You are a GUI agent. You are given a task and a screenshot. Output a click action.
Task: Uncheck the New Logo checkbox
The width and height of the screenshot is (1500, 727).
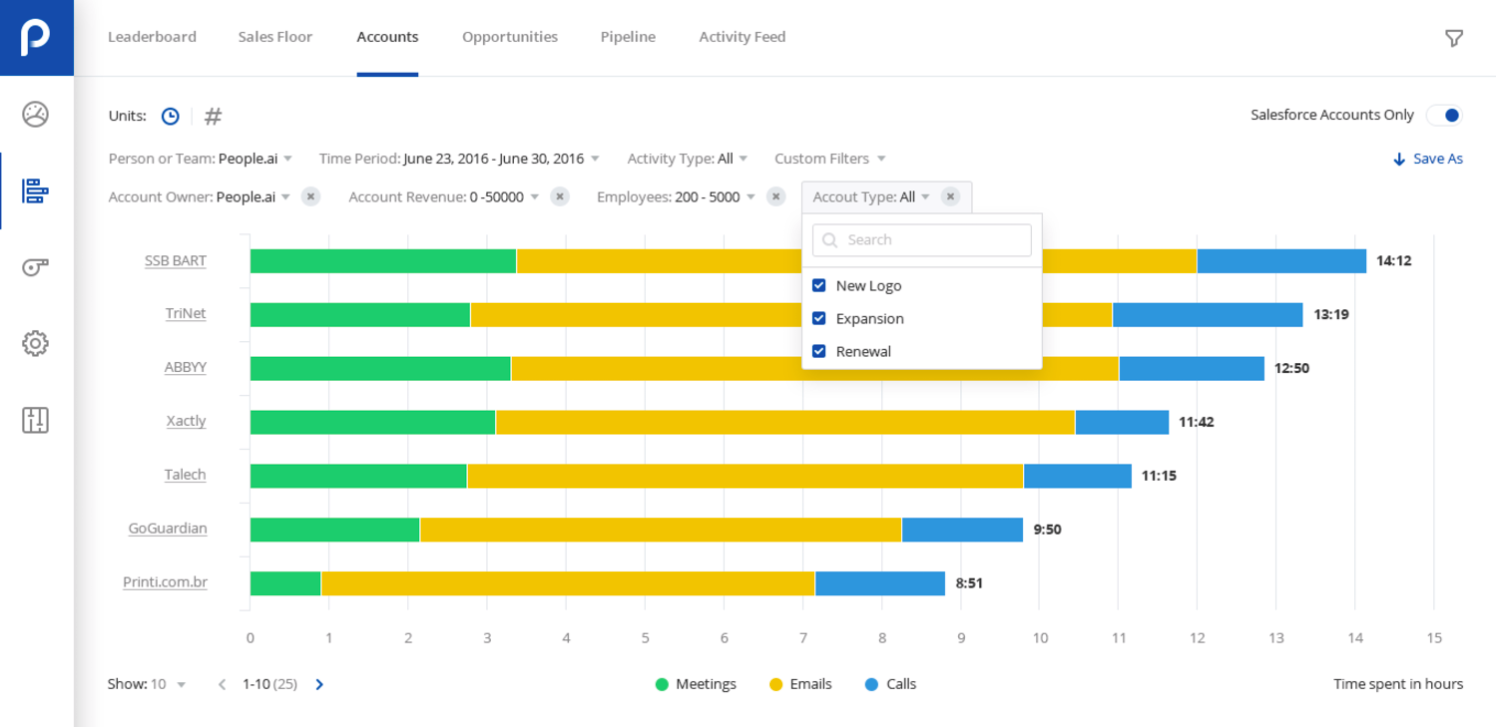(819, 286)
